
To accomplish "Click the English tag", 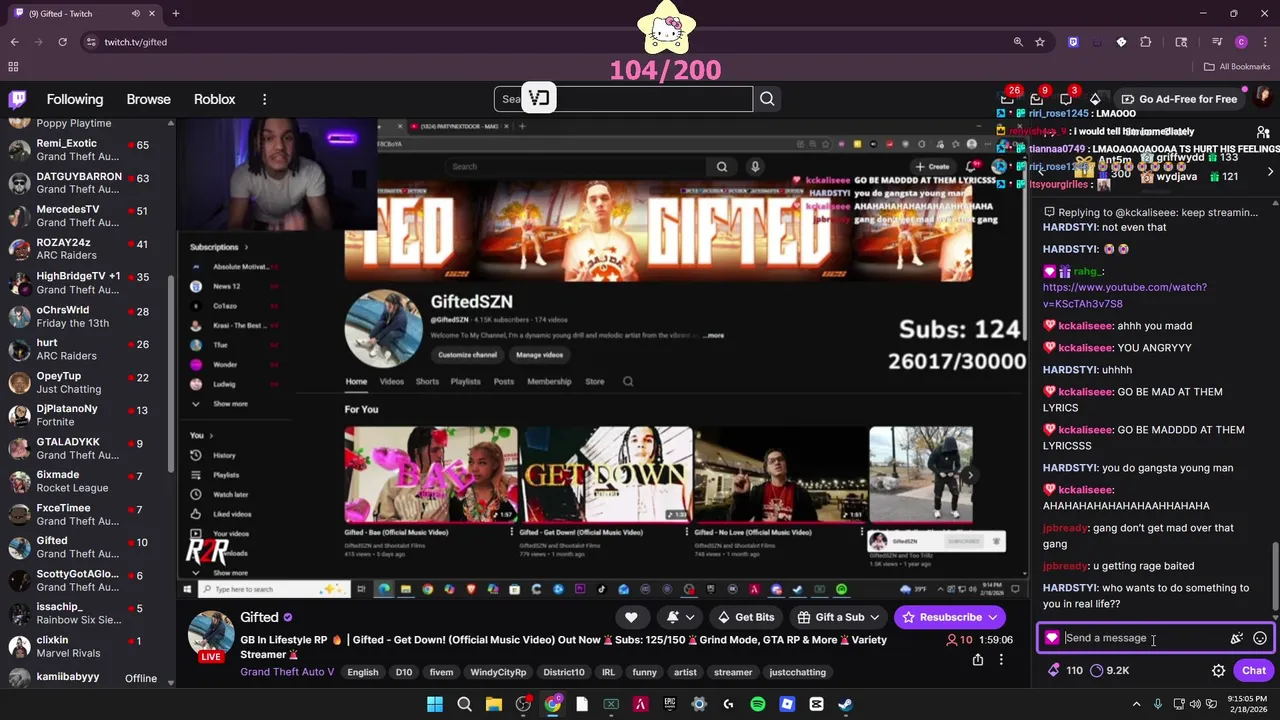I will pyautogui.click(x=363, y=672).
